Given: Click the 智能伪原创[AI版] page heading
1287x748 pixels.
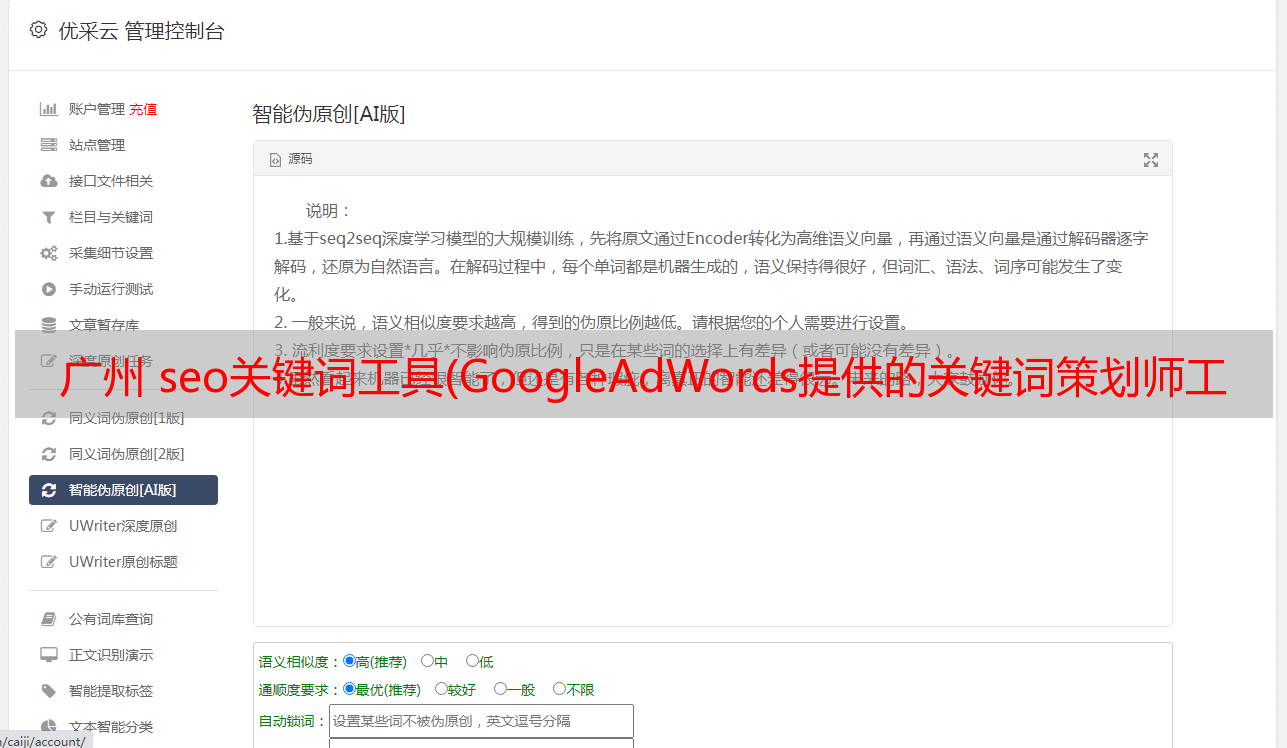Looking at the screenshot, I should (x=329, y=114).
